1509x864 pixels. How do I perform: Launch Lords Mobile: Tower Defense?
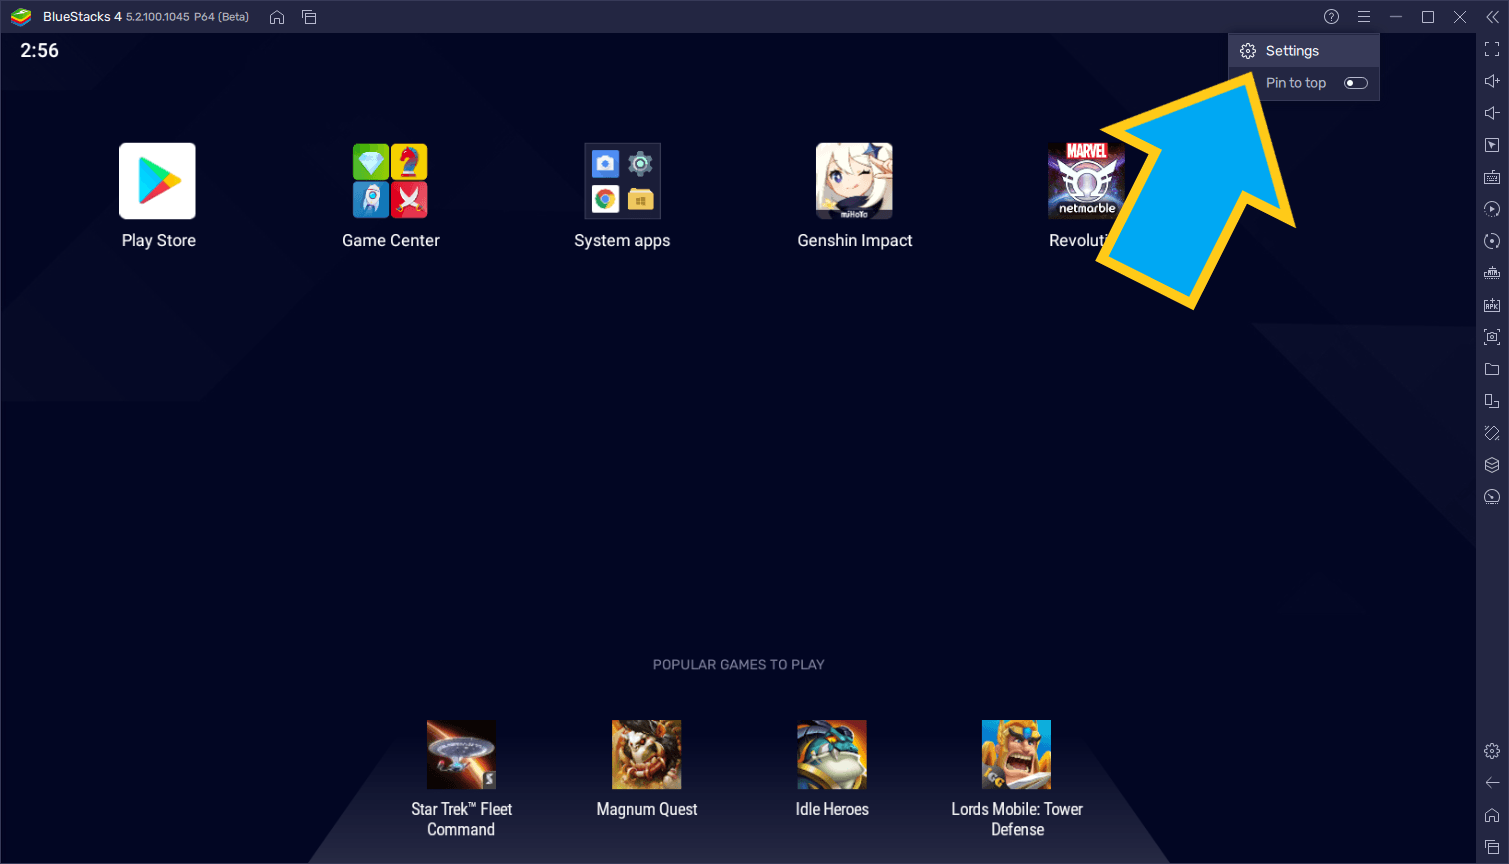(x=1017, y=755)
